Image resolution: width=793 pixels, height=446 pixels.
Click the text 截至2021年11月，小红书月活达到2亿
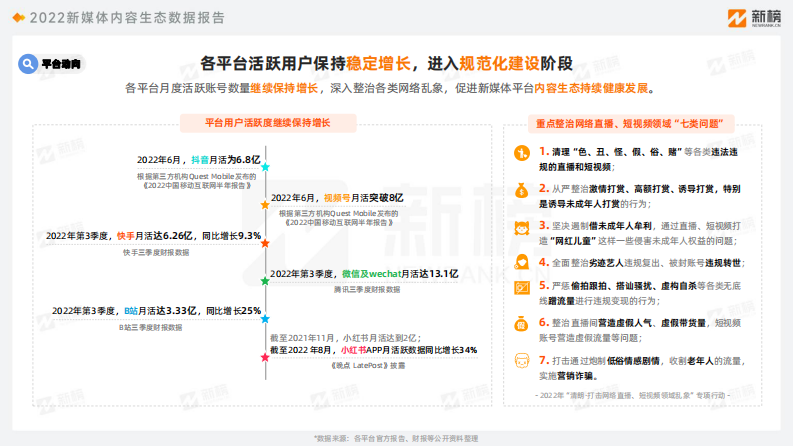tap(345, 338)
